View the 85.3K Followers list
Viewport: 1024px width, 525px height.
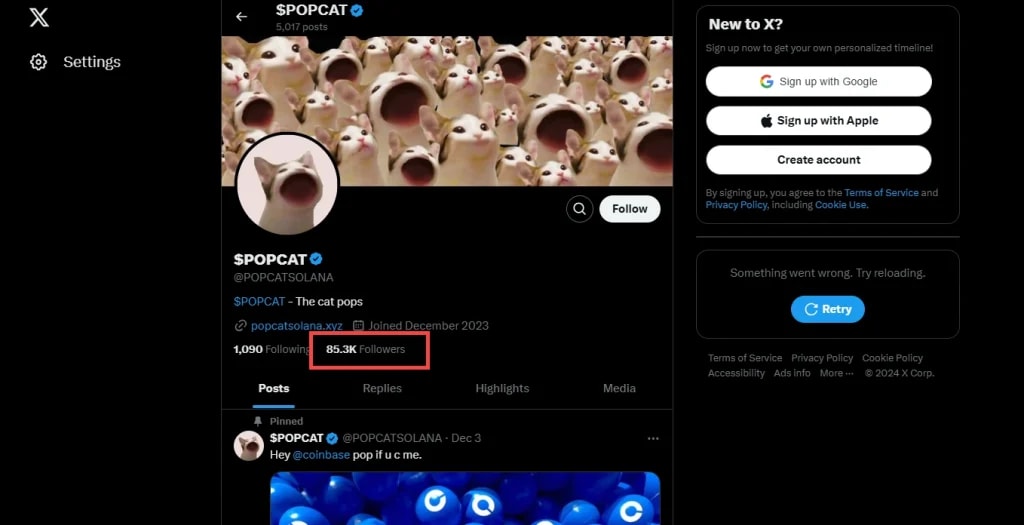tap(366, 349)
